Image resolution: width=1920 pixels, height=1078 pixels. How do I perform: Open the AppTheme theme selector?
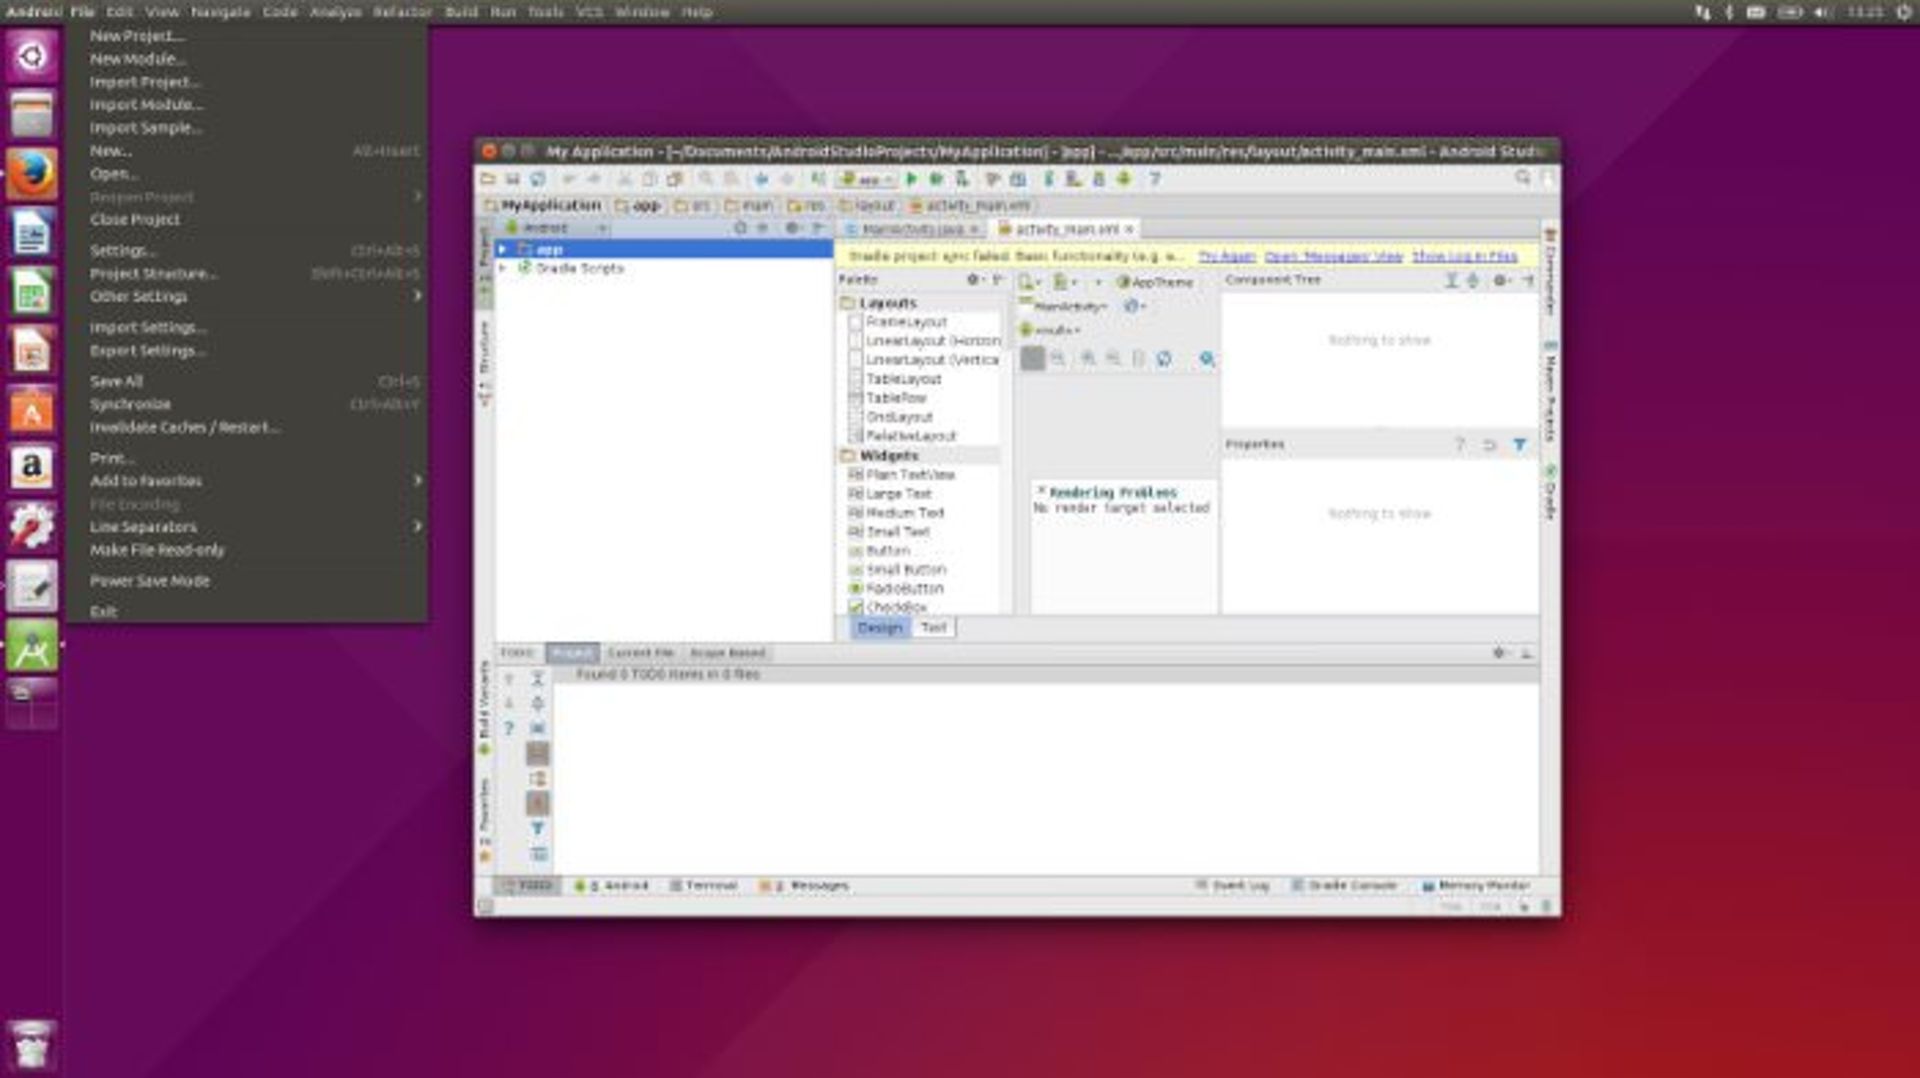tap(1160, 283)
